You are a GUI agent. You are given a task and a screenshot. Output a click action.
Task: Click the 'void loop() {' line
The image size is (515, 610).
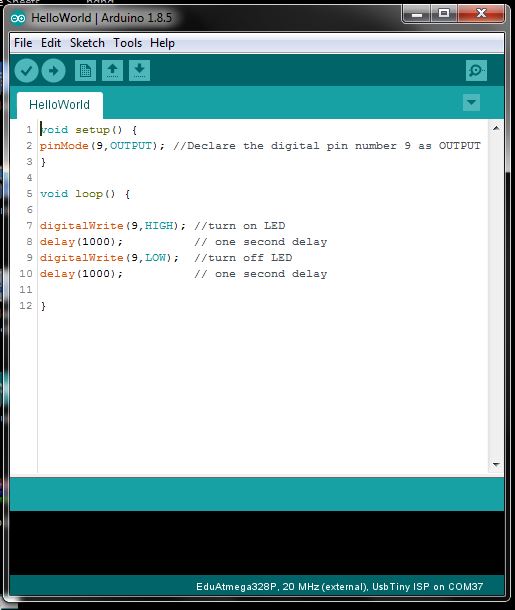pyautogui.click(x=85, y=194)
